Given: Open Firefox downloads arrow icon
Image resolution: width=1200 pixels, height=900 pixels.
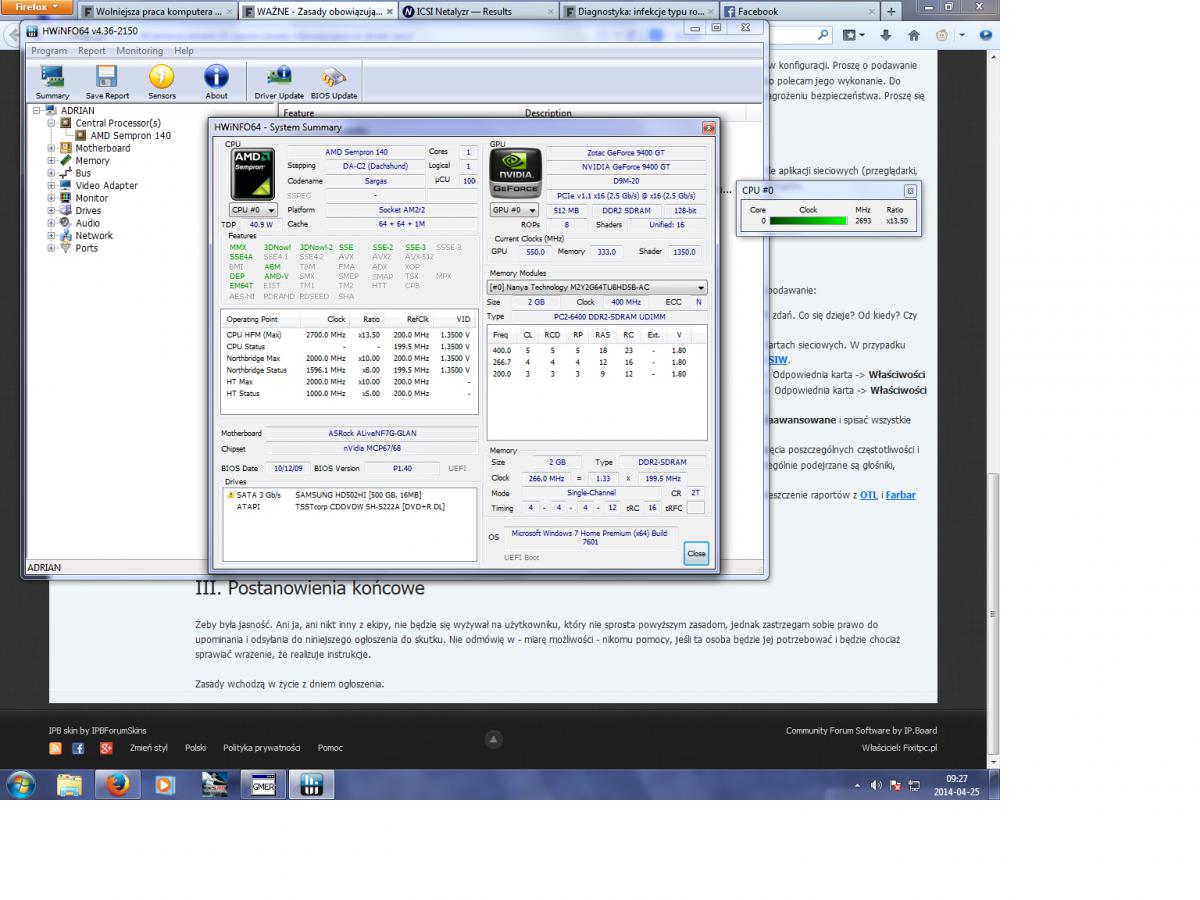Looking at the screenshot, I should click(887, 34).
